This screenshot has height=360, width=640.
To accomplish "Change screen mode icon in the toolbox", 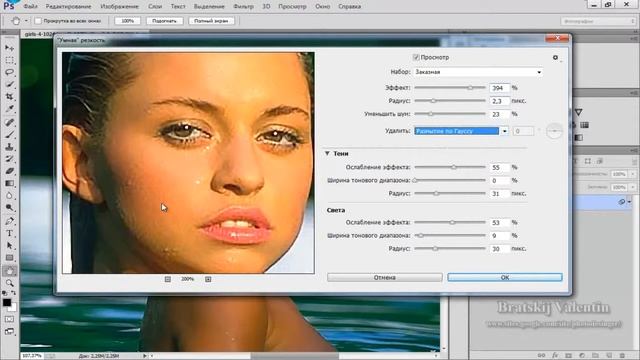I will click(9, 331).
